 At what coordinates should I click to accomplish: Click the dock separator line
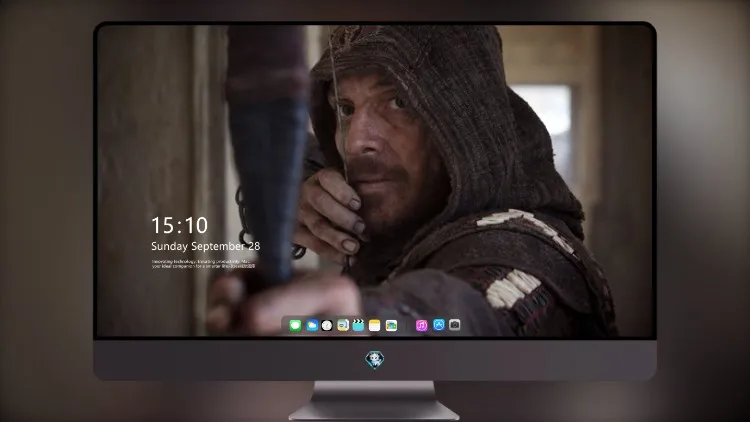[x=407, y=325]
